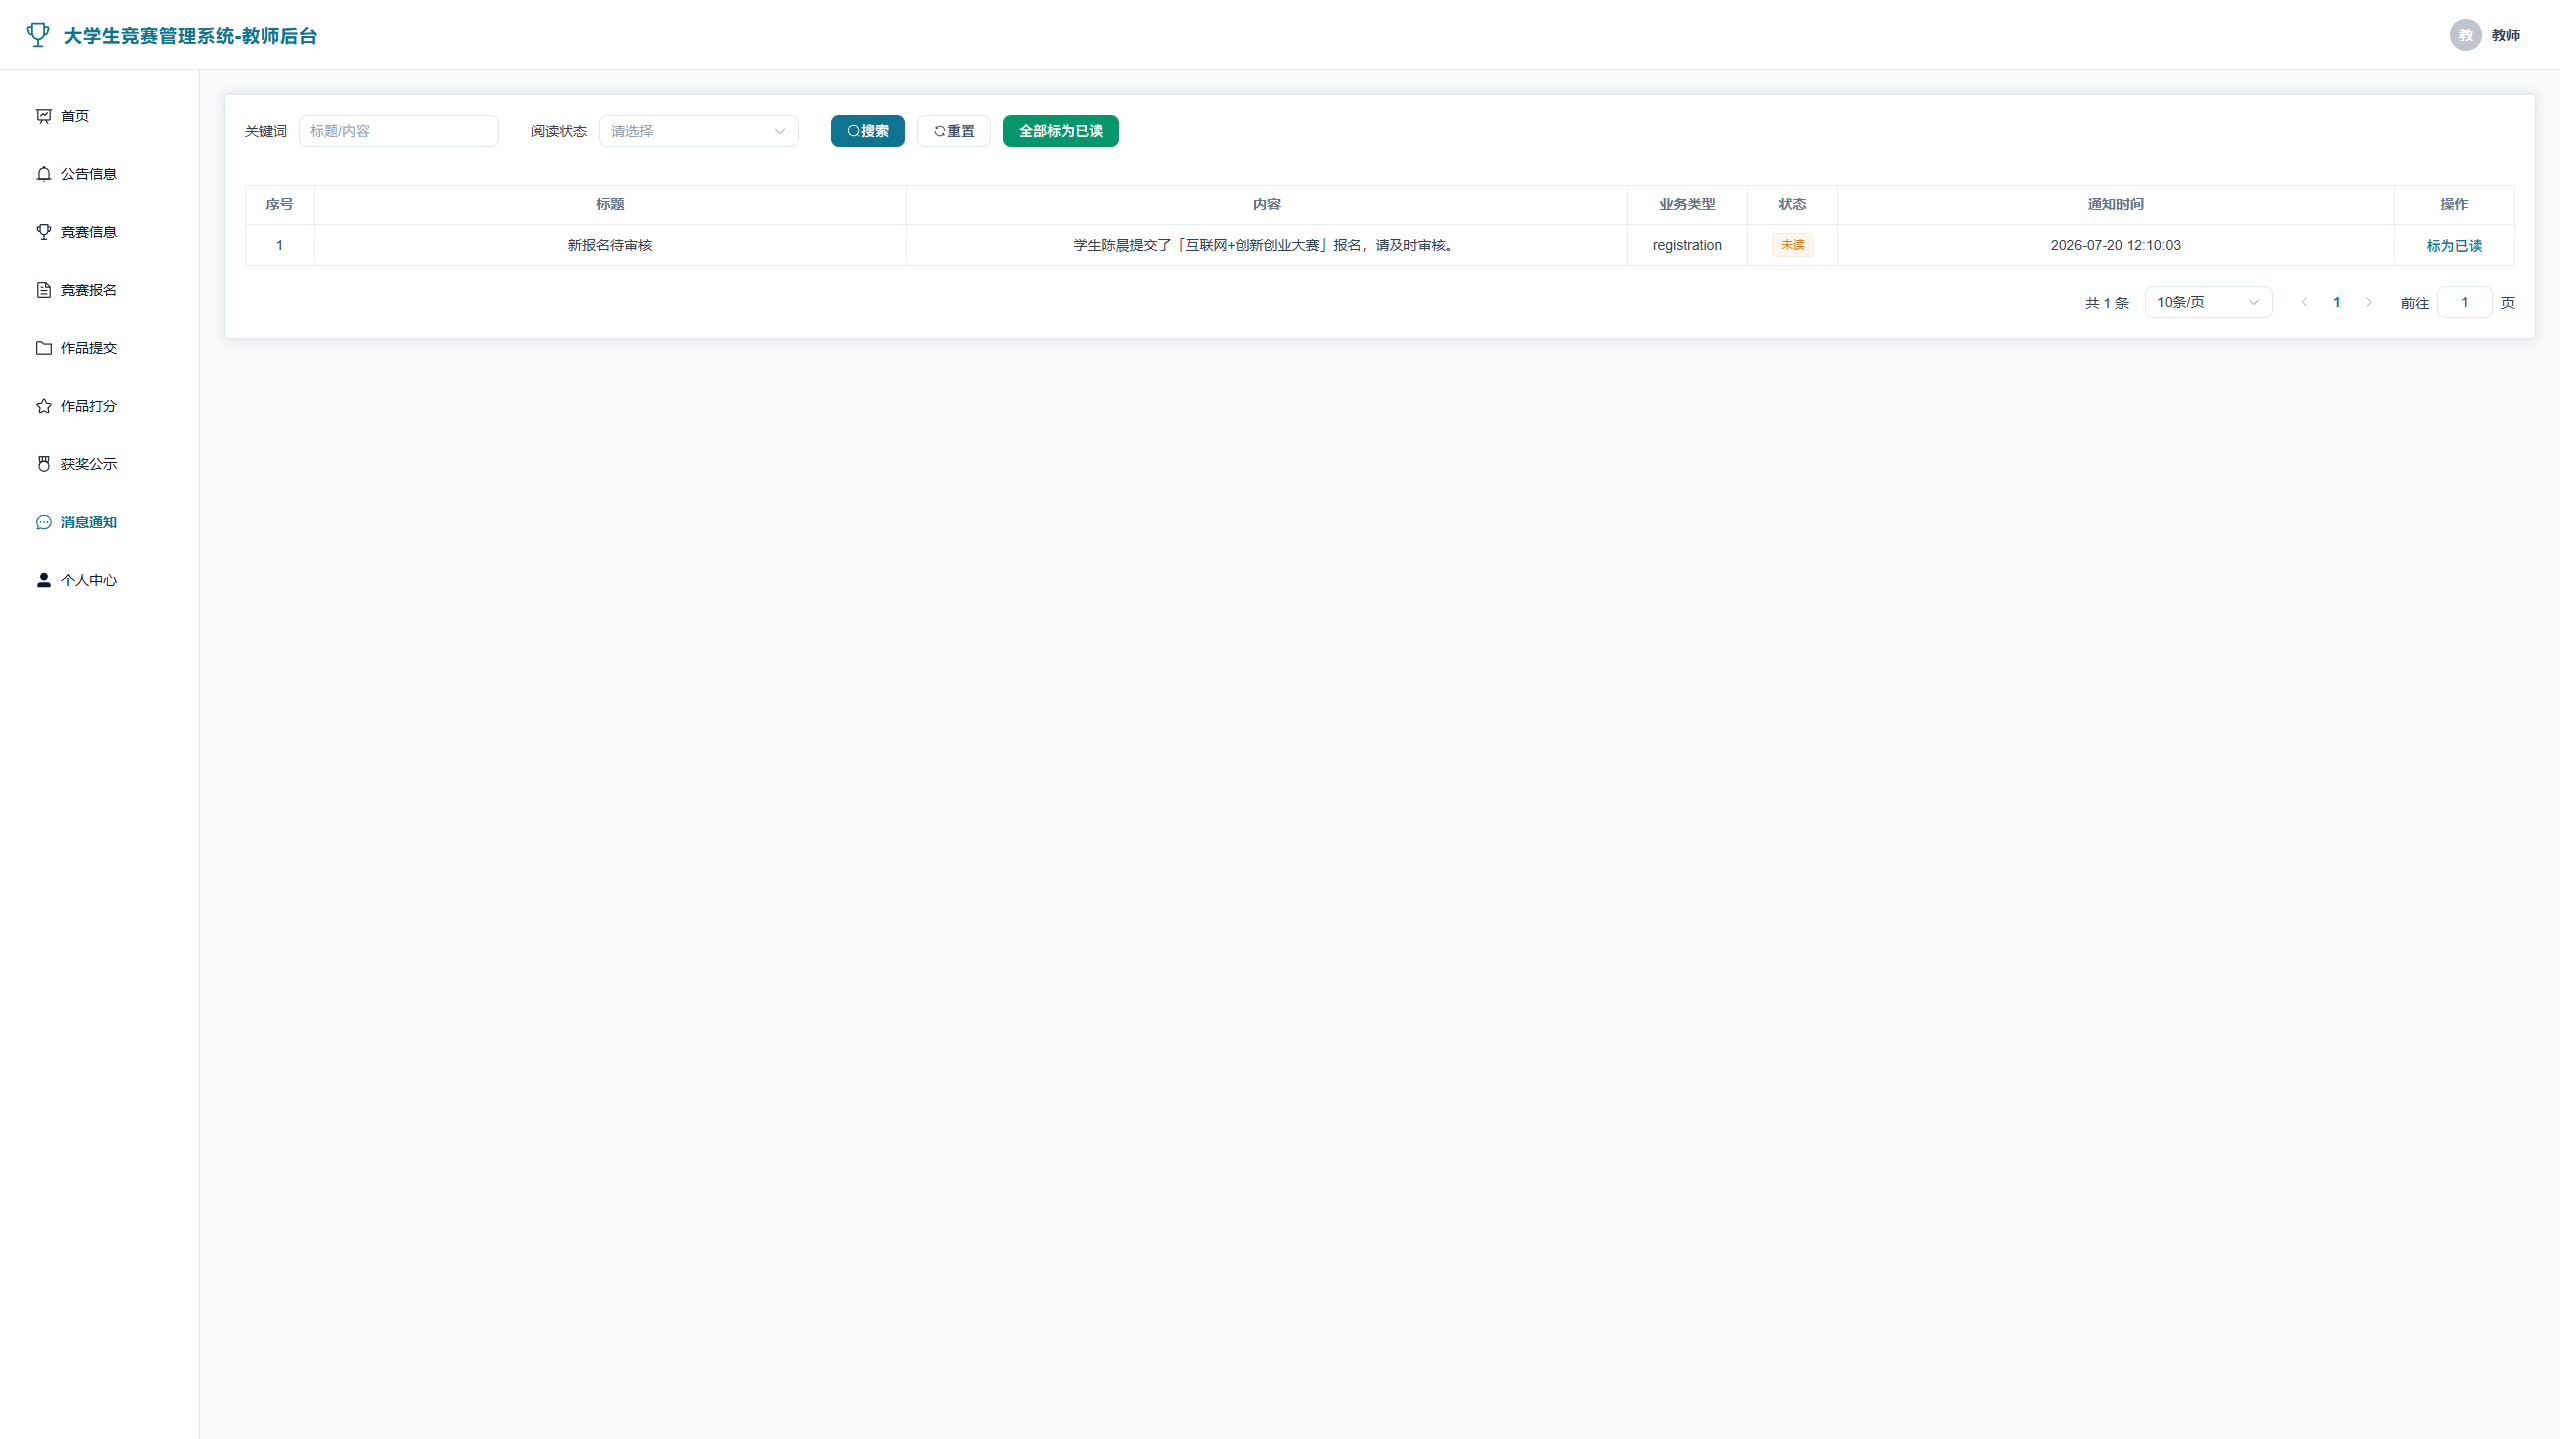Go to next page arrow
Viewport: 2560px width, 1439px height.
[2368, 302]
